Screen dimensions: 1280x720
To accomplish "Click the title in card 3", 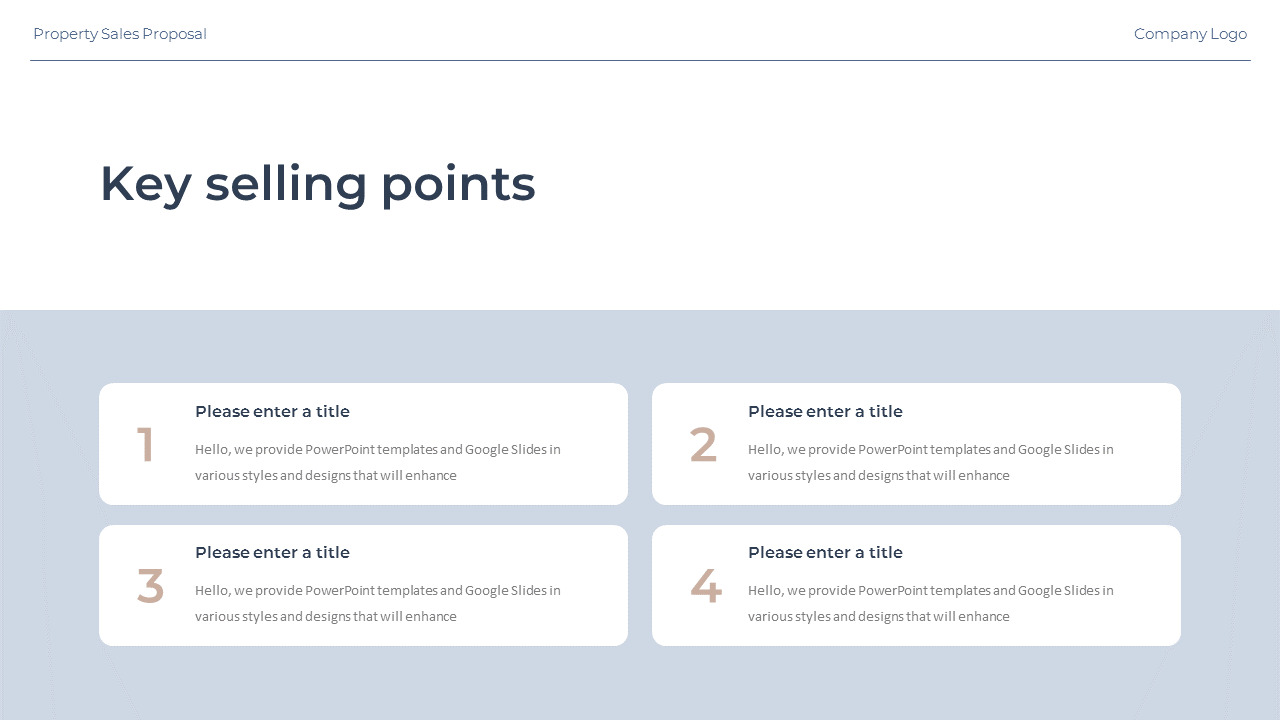I will click(x=272, y=552).
